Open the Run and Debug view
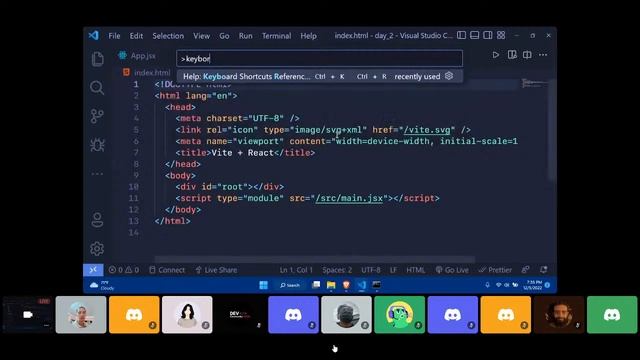The height and width of the screenshot is (360, 640). [97, 145]
